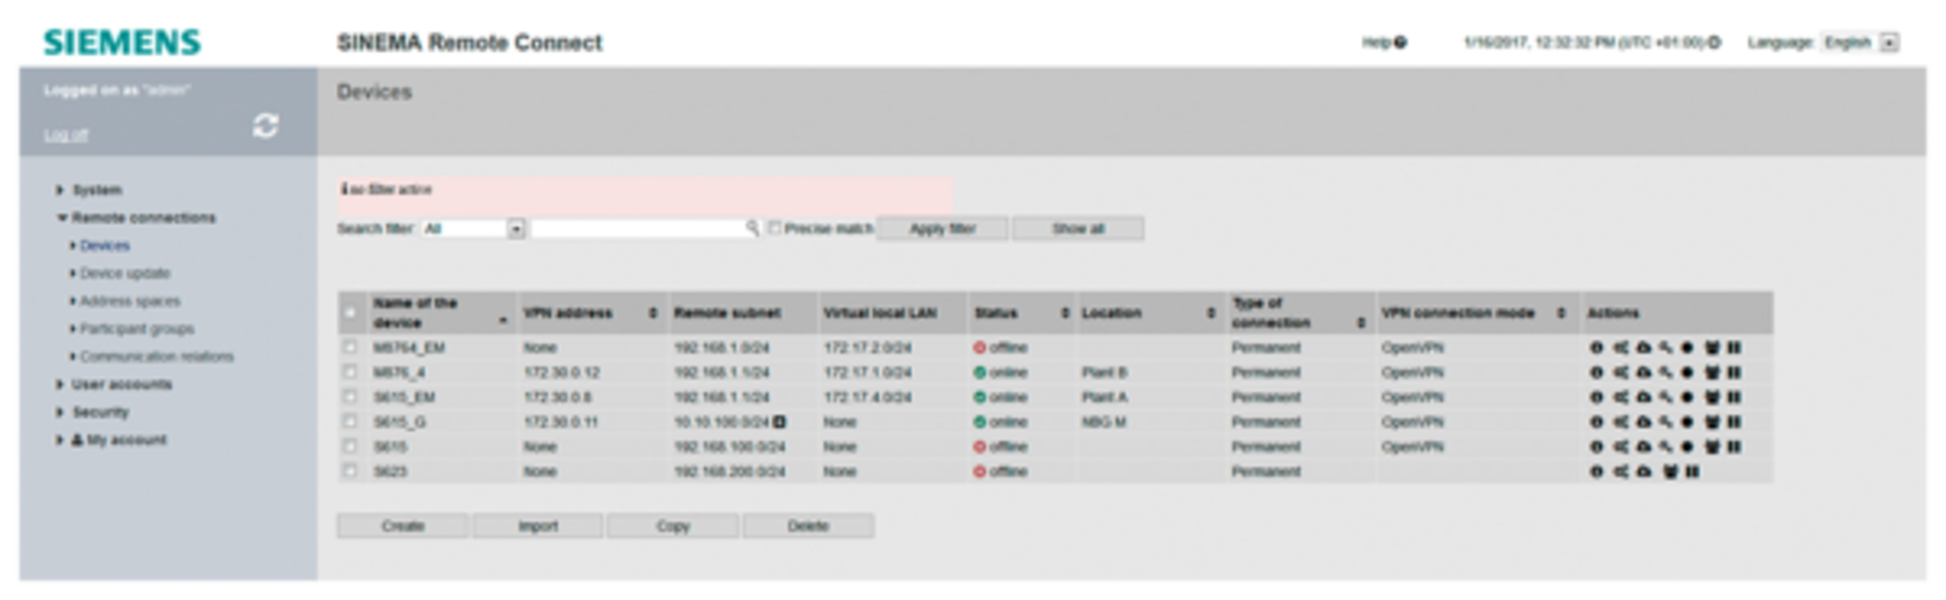Select the checkbox for device S615
The height and width of the screenshot is (600, 1946).
coord(349,446)
